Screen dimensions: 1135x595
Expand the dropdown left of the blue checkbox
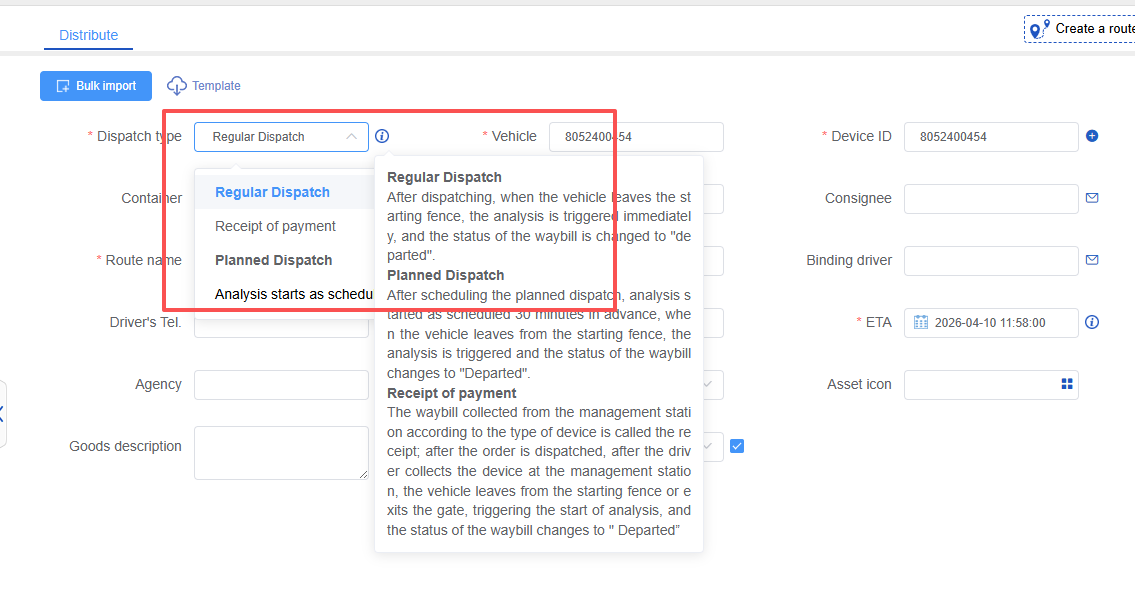coord(709,446)
